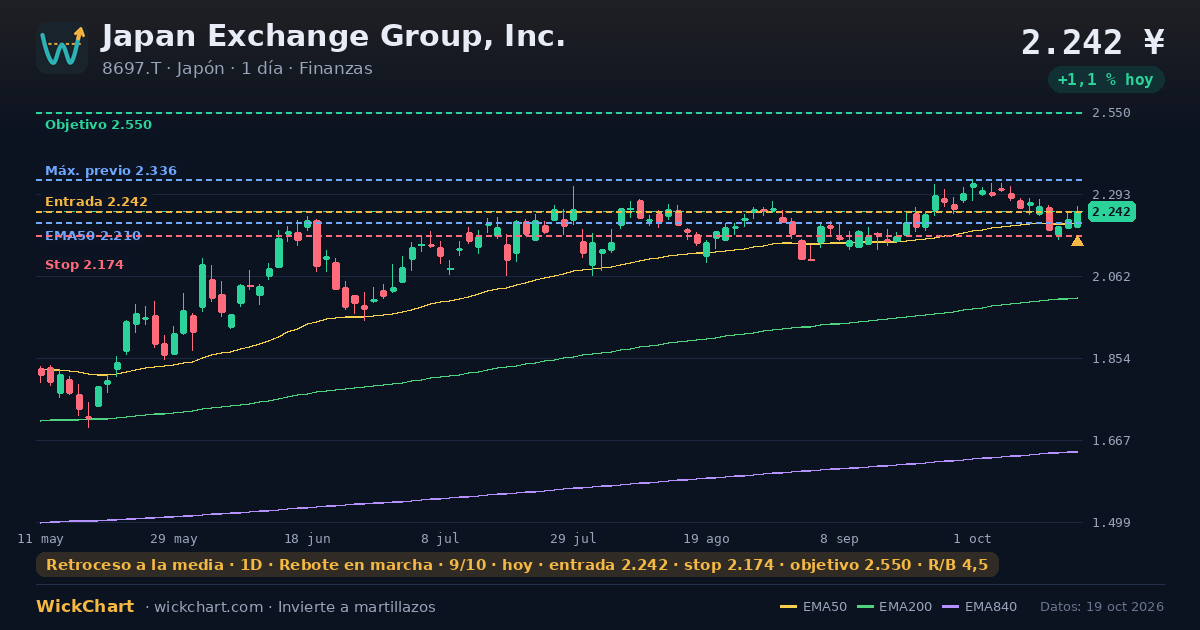The image size is (1200, 630).
Task: Click the EMA840 legend color line
Action: (951, 607)
